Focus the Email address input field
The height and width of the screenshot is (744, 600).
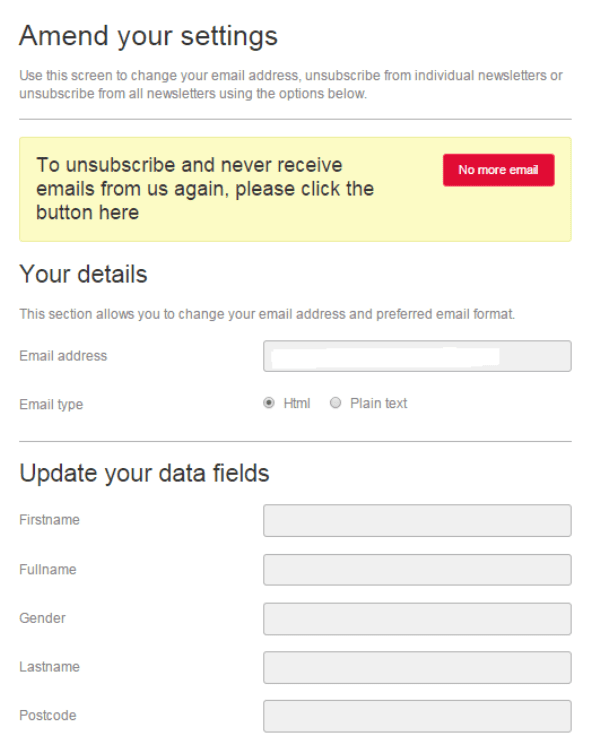417,356
